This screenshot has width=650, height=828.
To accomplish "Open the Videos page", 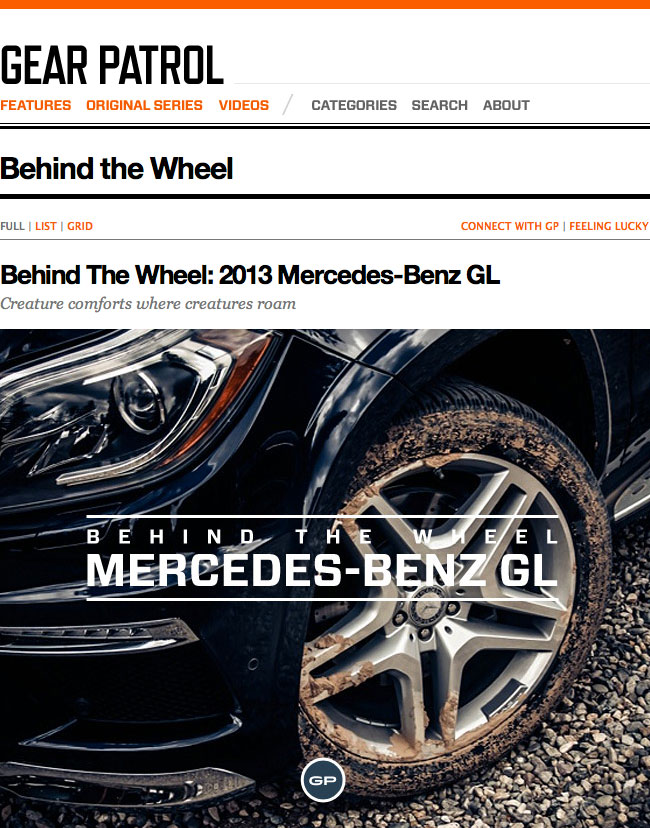I will pyautogui.click(x=243, y=105).
